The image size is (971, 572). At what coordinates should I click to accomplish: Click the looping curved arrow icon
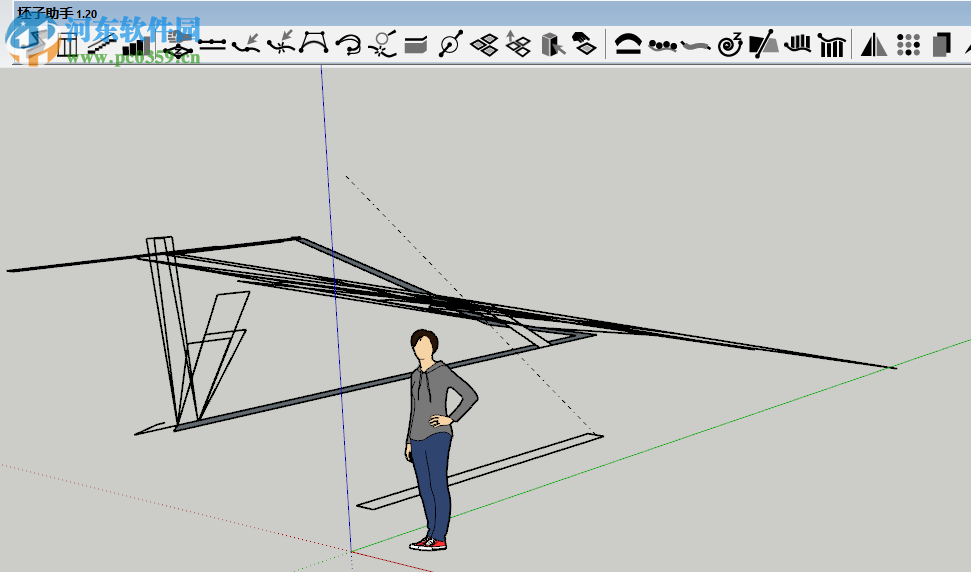348,44
